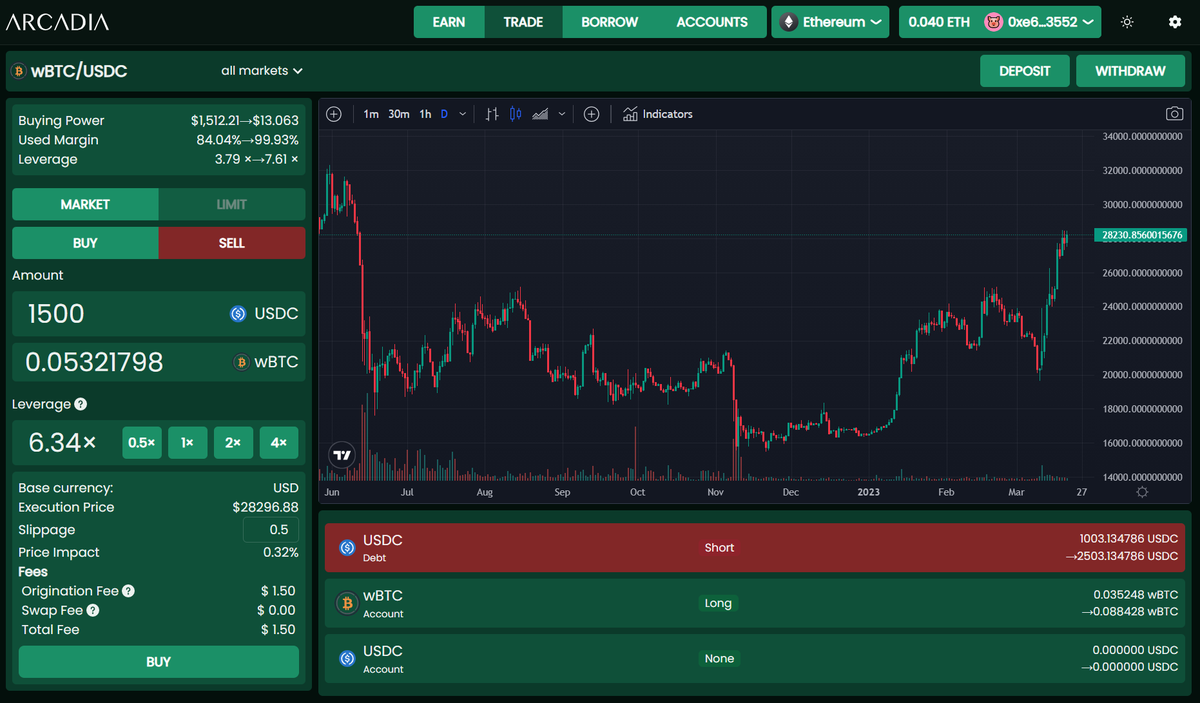Expand the all markets dropdown
This screenshot has height=703, width=1200.
262,71
